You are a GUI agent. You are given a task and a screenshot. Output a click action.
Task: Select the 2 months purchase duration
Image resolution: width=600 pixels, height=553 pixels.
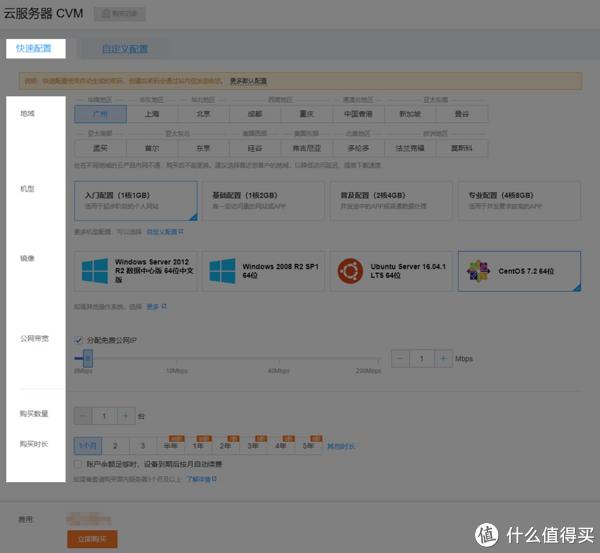[116, 446]
